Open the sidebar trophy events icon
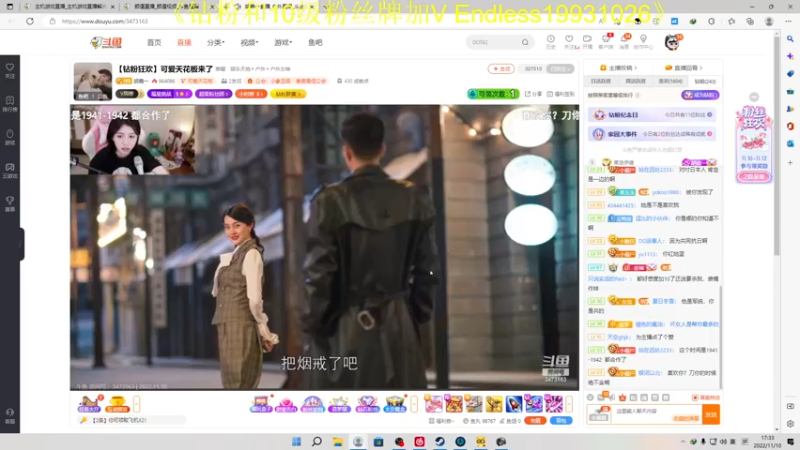Screen dimensions: 800x450 pyautogui.click(x=10, y=204)
